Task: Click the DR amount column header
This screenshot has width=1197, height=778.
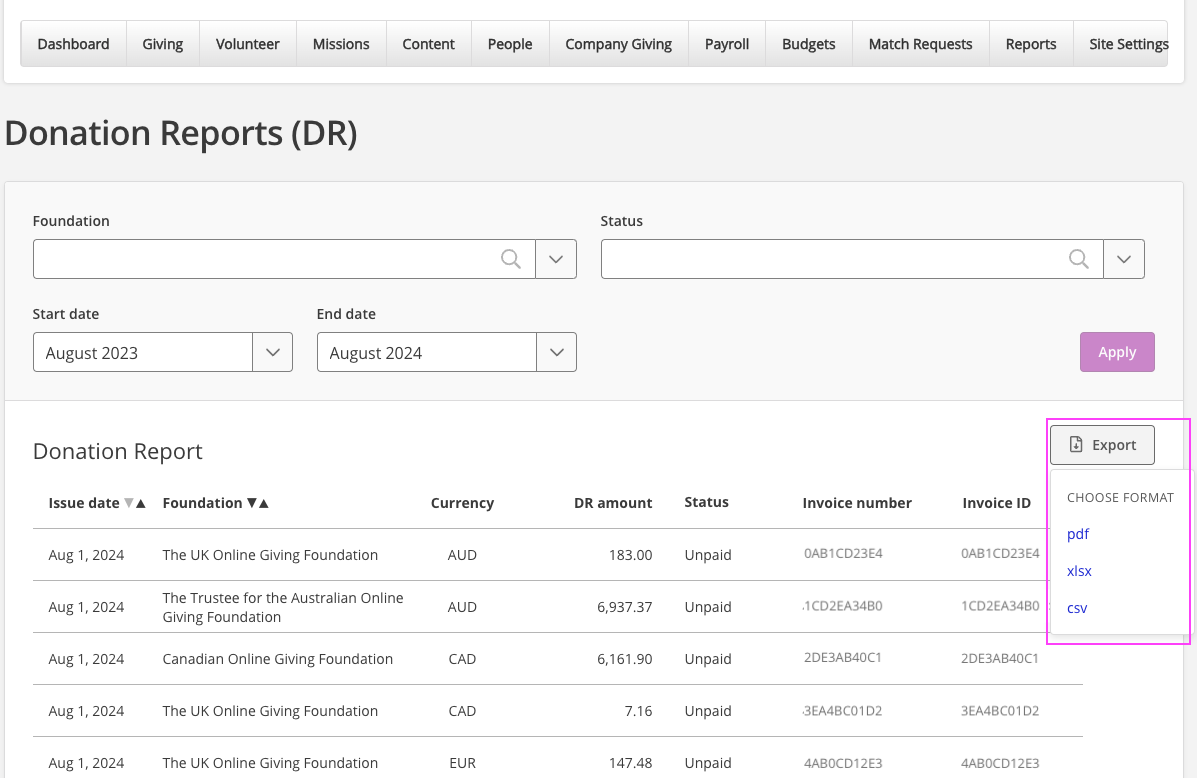Action: click(613, 503)
